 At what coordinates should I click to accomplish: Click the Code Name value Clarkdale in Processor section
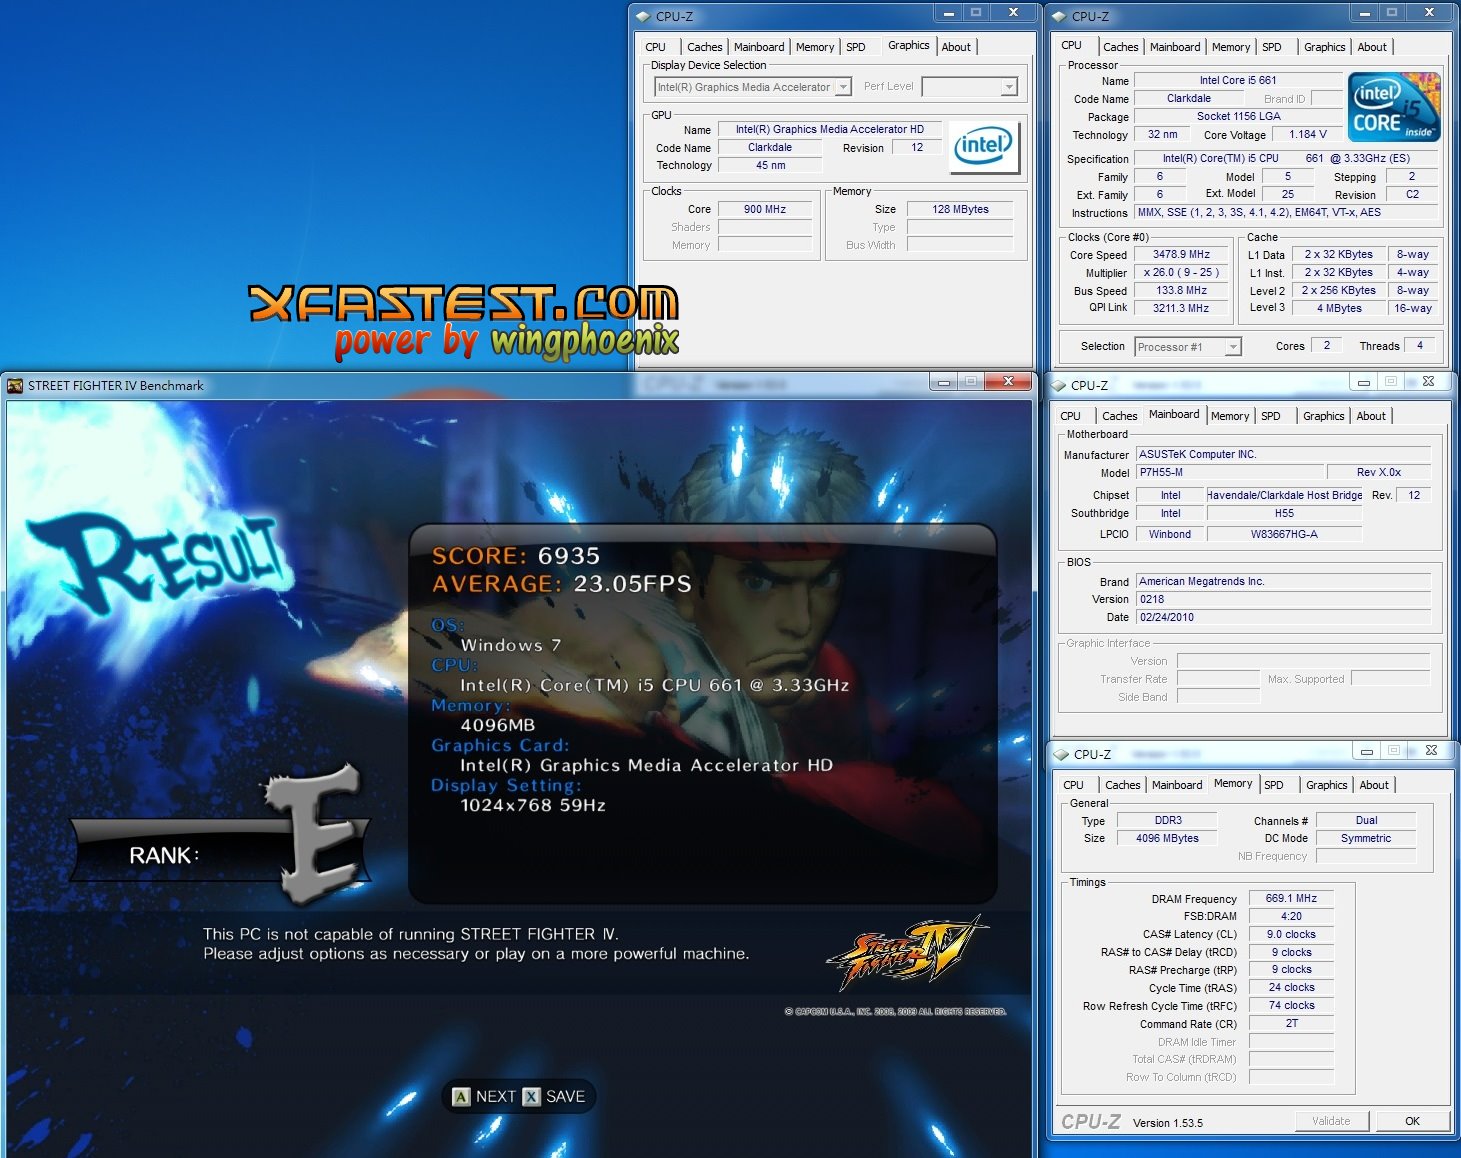point(1189,98)
